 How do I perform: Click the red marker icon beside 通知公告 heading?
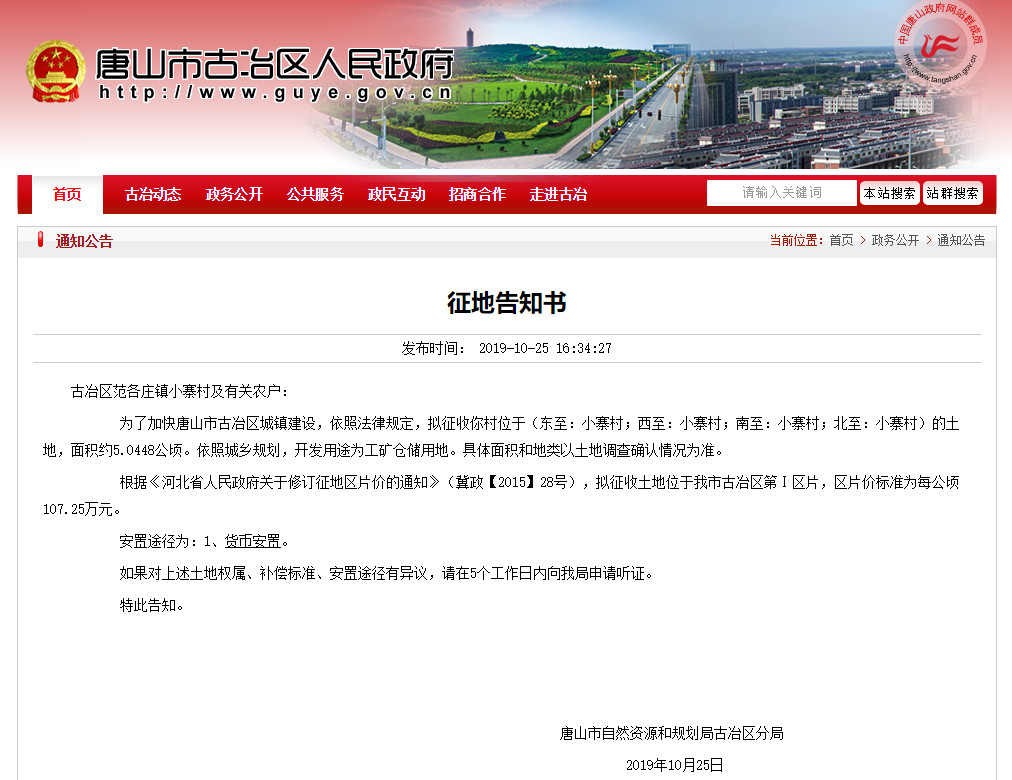click(x=41, y=240)
